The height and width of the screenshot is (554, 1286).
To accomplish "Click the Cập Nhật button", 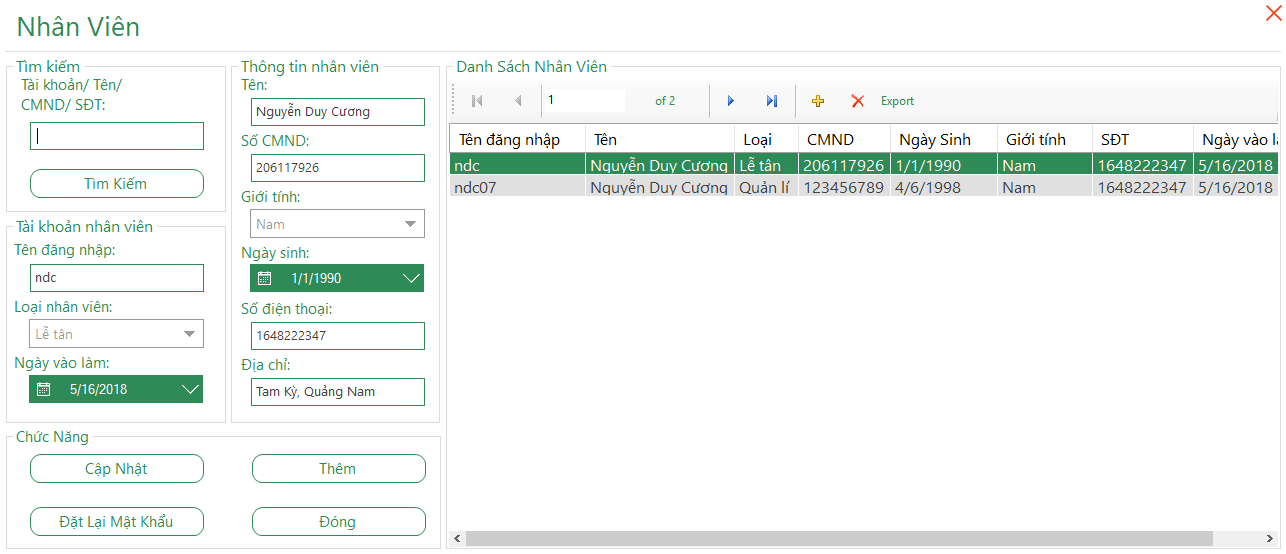I will (117, 469).
